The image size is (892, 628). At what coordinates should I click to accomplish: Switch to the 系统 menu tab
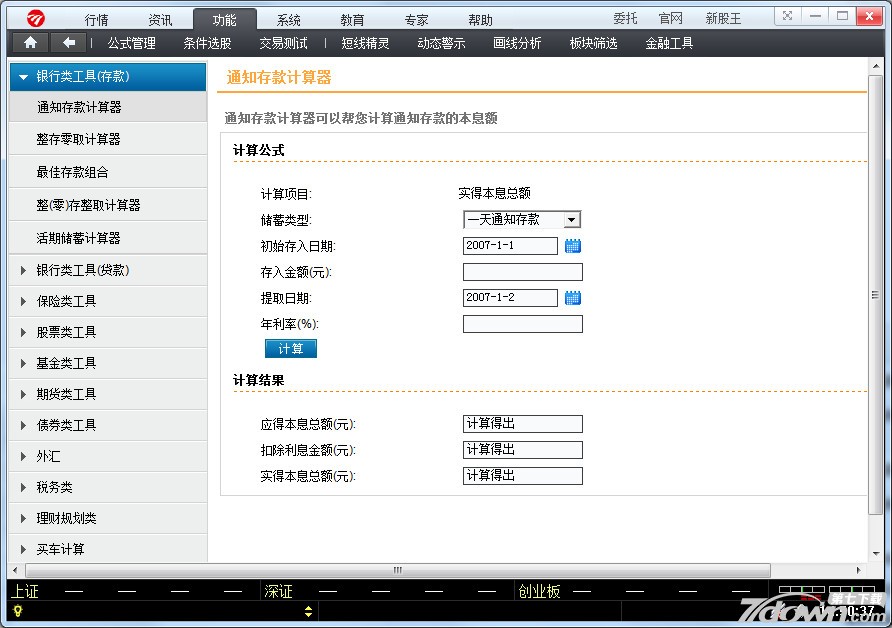pyautogui.click(x=288, y=19)
